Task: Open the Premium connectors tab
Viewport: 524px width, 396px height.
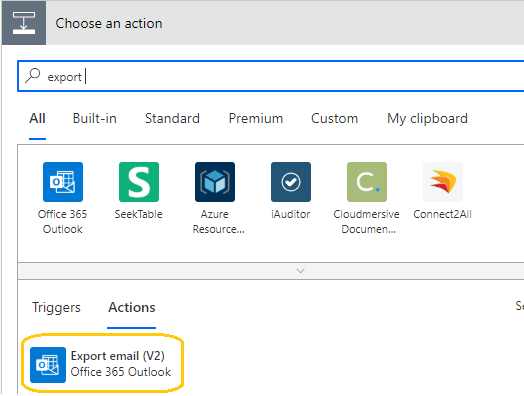Action: point(256,119)
